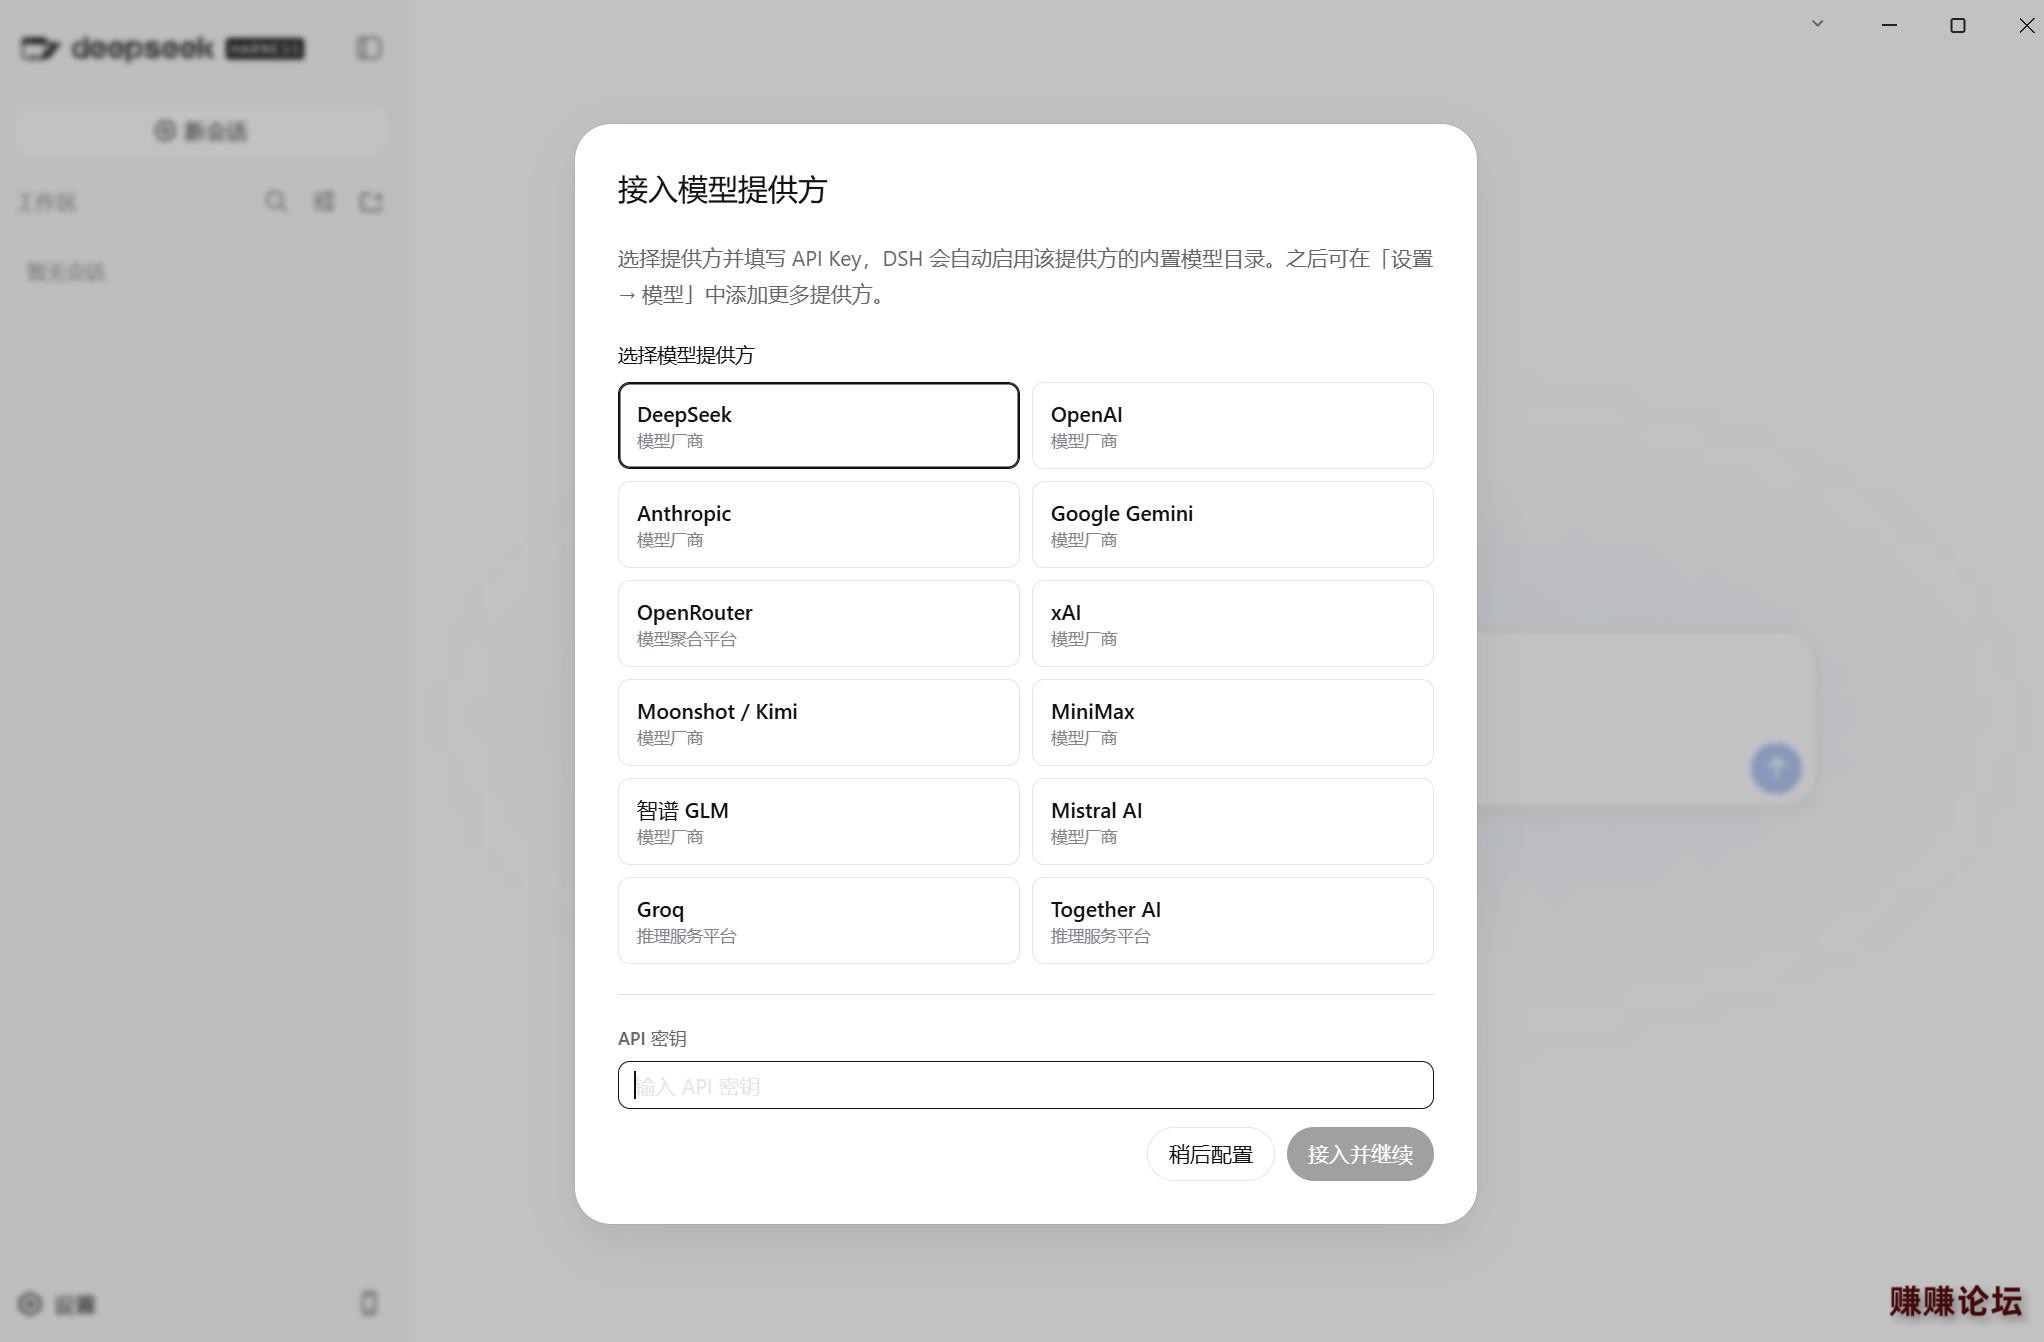Click the API 密钥 label
The height and width of the screenshot is (1342, 2044).
pyautogui.click(x=652, y=1038)
